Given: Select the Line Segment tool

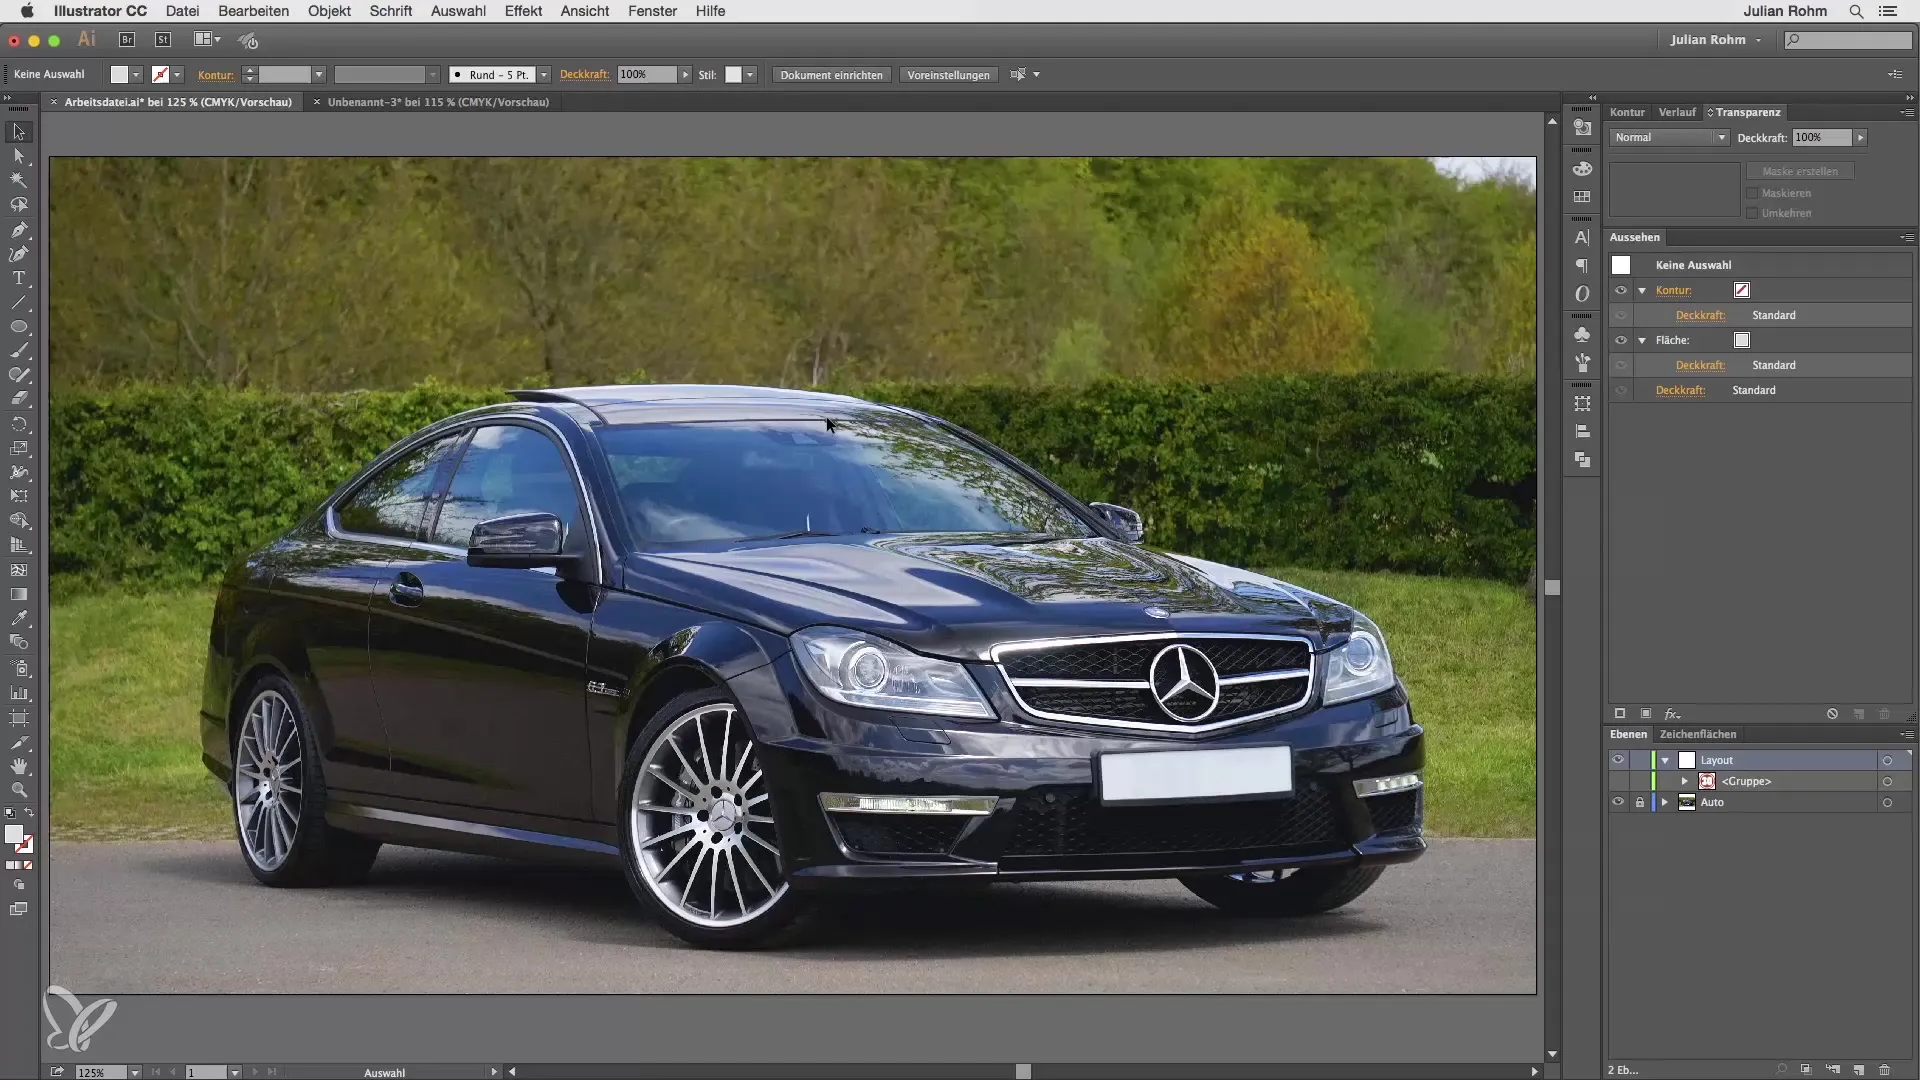Looking at the screenshot, I should tap(18, 303).
